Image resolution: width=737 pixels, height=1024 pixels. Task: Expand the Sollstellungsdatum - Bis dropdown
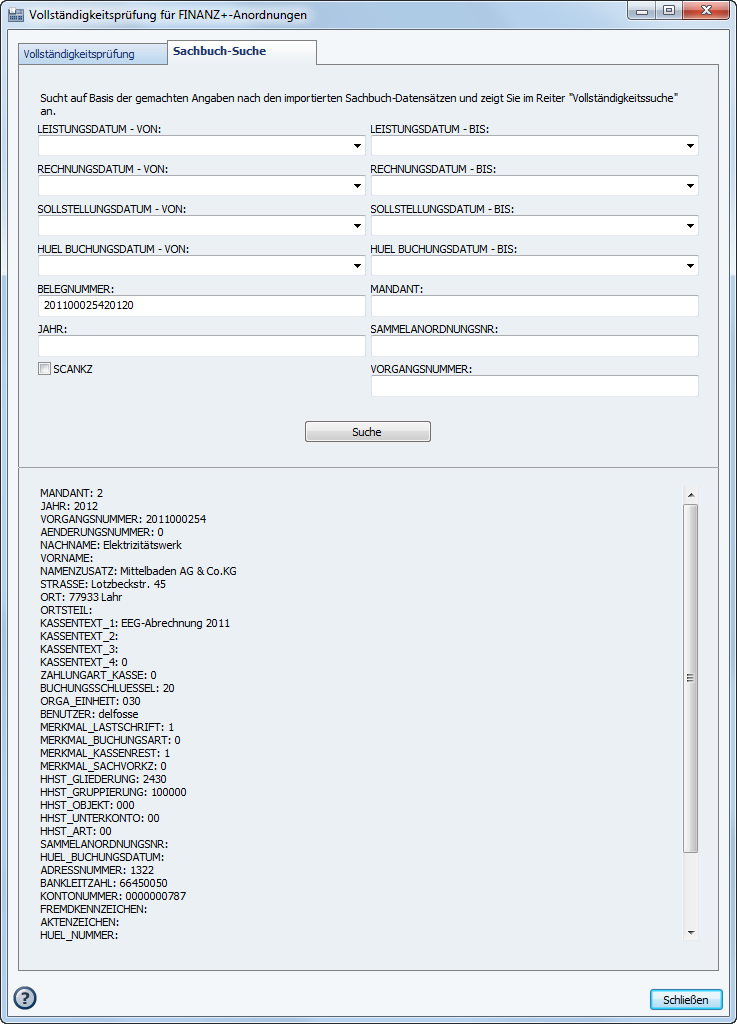[x=690, y=226]
